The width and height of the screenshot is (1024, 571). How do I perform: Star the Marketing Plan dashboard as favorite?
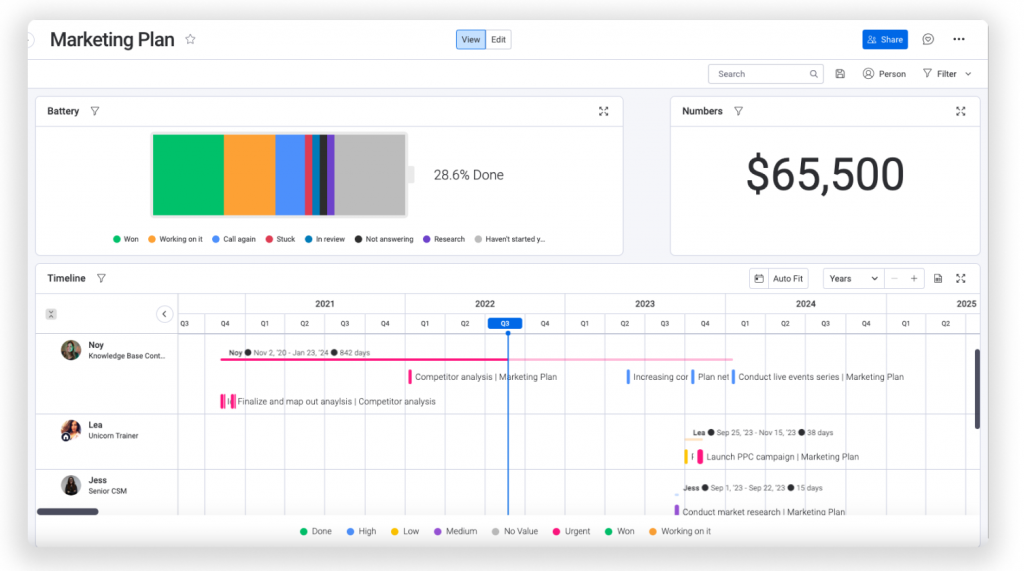pos(190,40)
